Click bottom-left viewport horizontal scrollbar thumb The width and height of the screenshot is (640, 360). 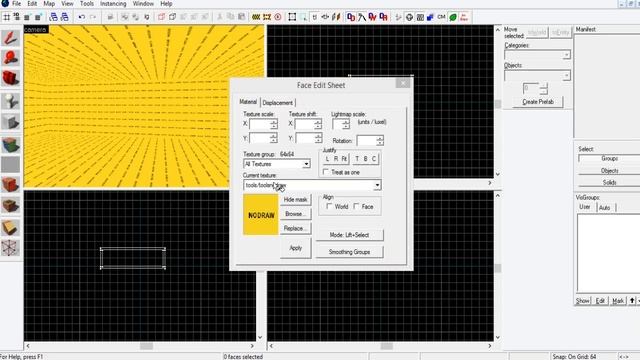[x=146, y=346]
